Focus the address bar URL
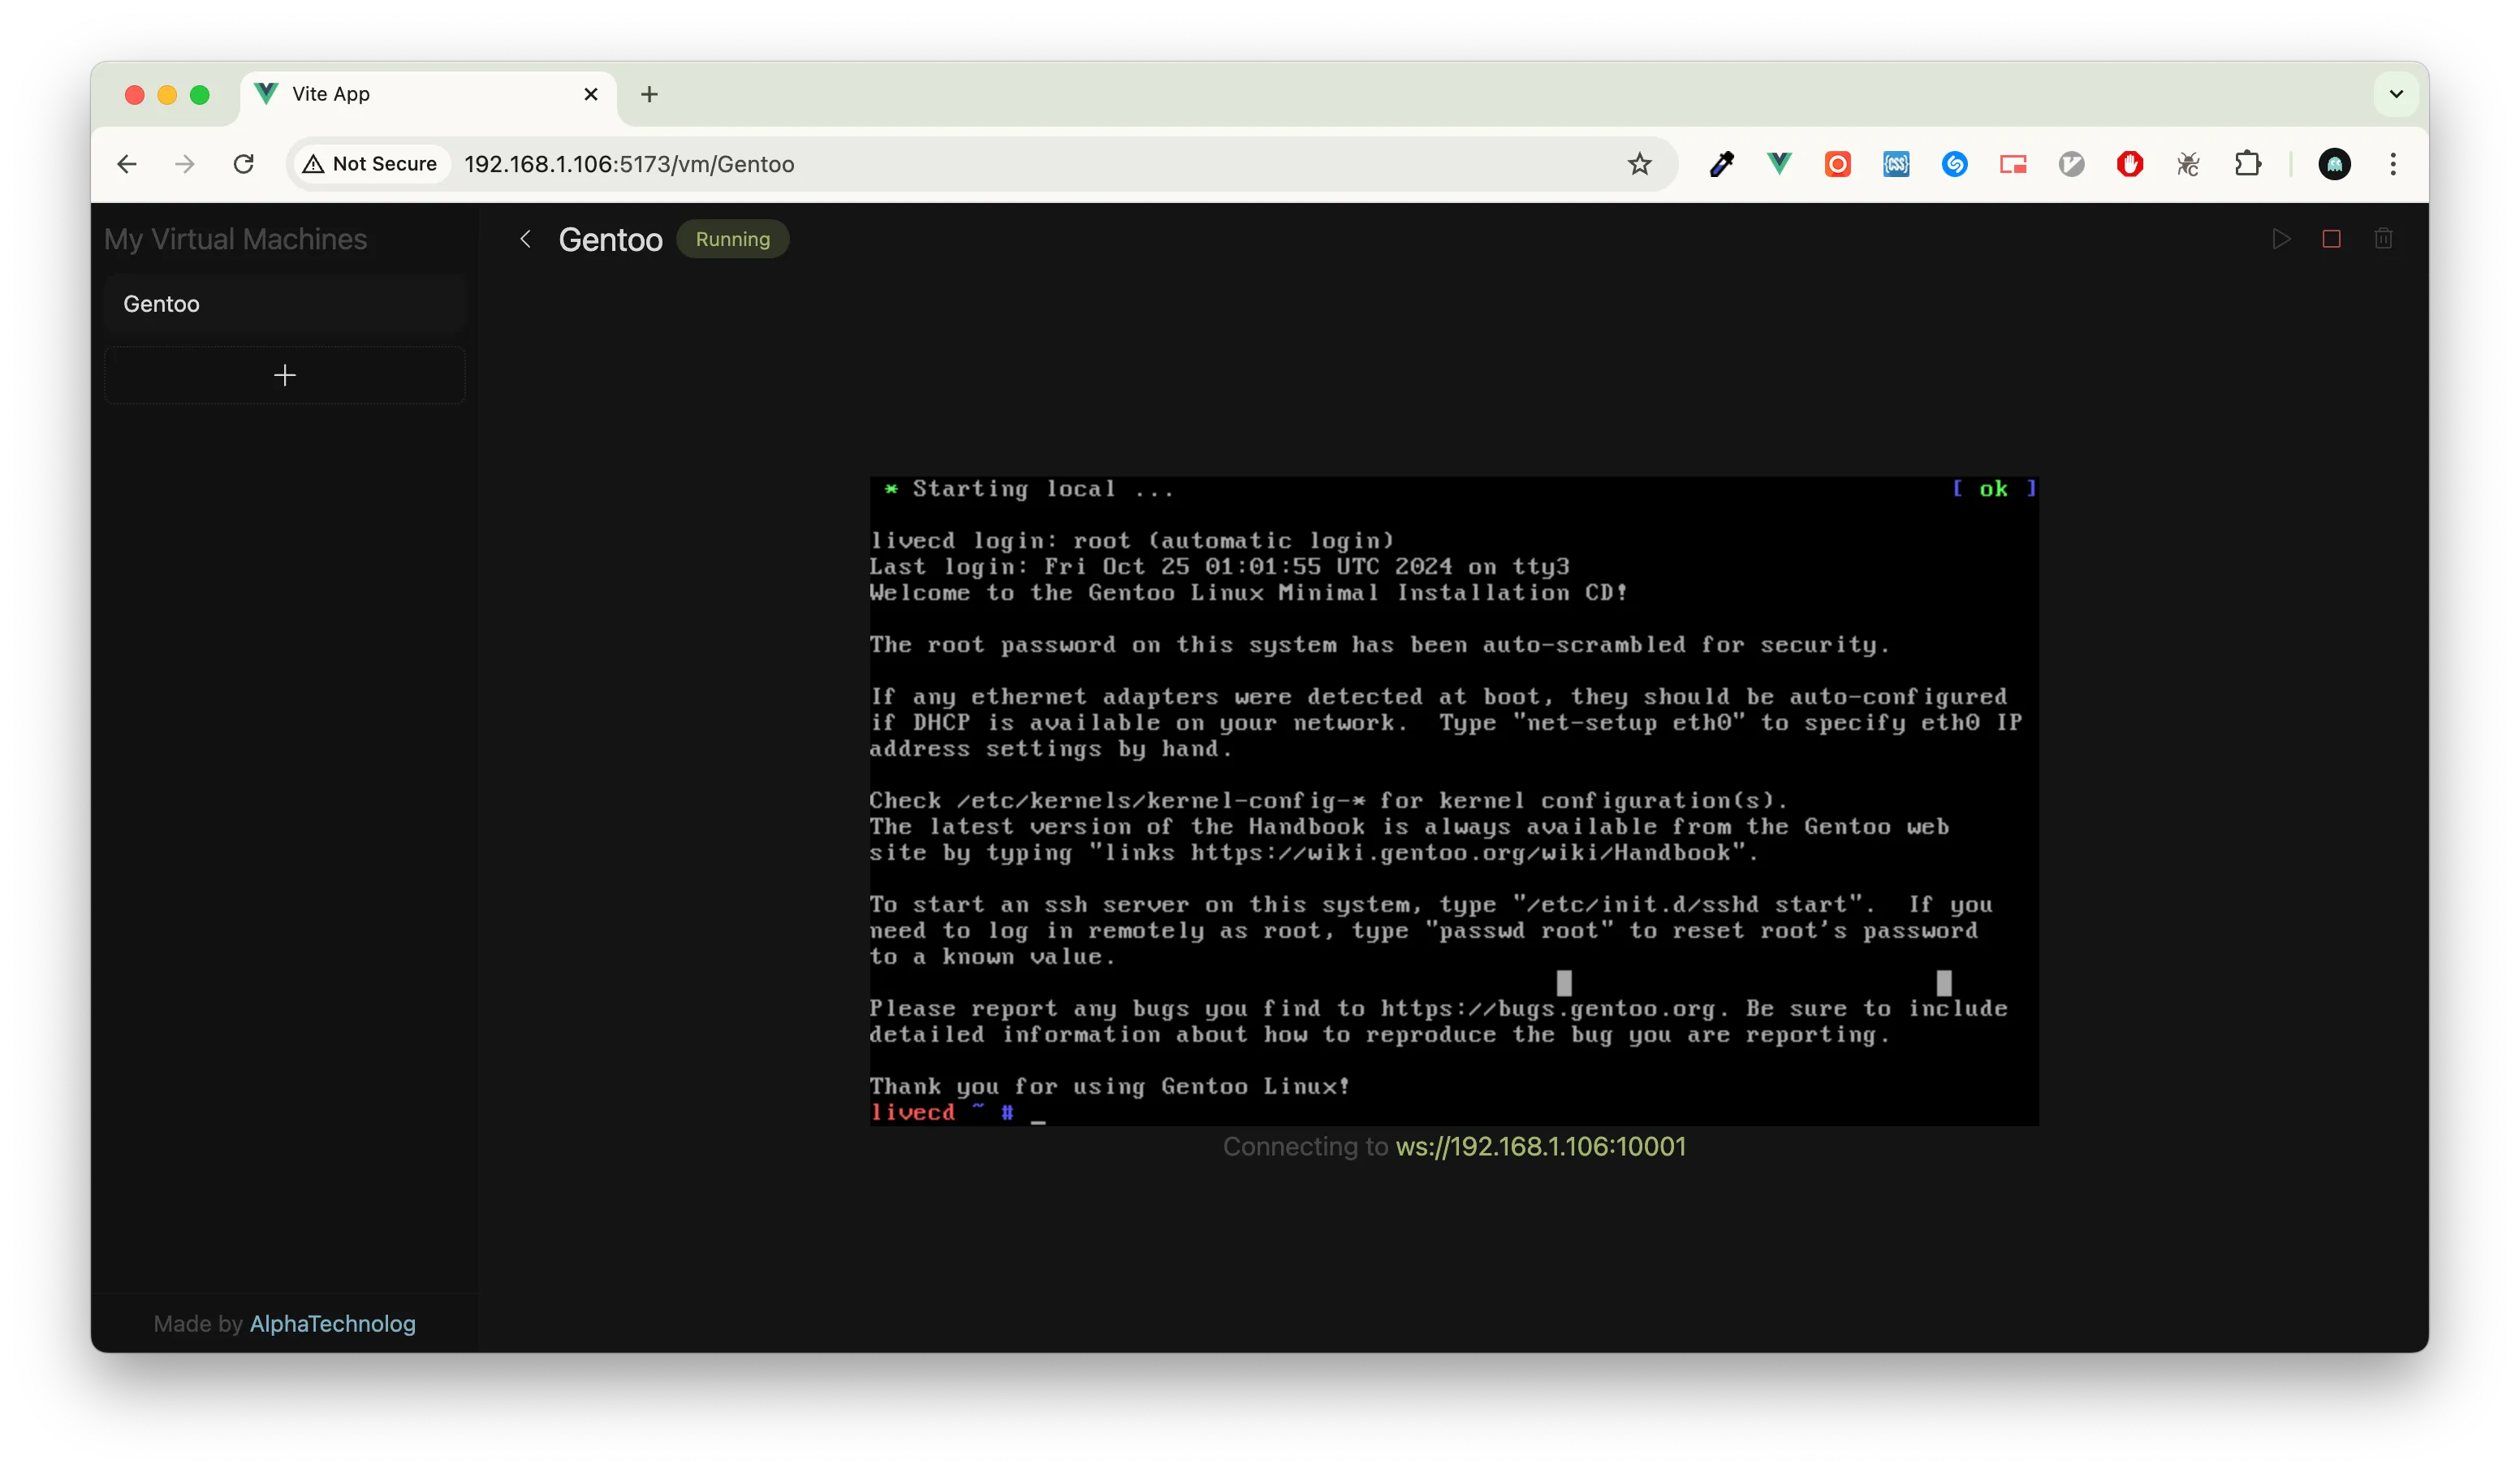Viewport: 2520px width, 1473px height. tap(629, 164)
